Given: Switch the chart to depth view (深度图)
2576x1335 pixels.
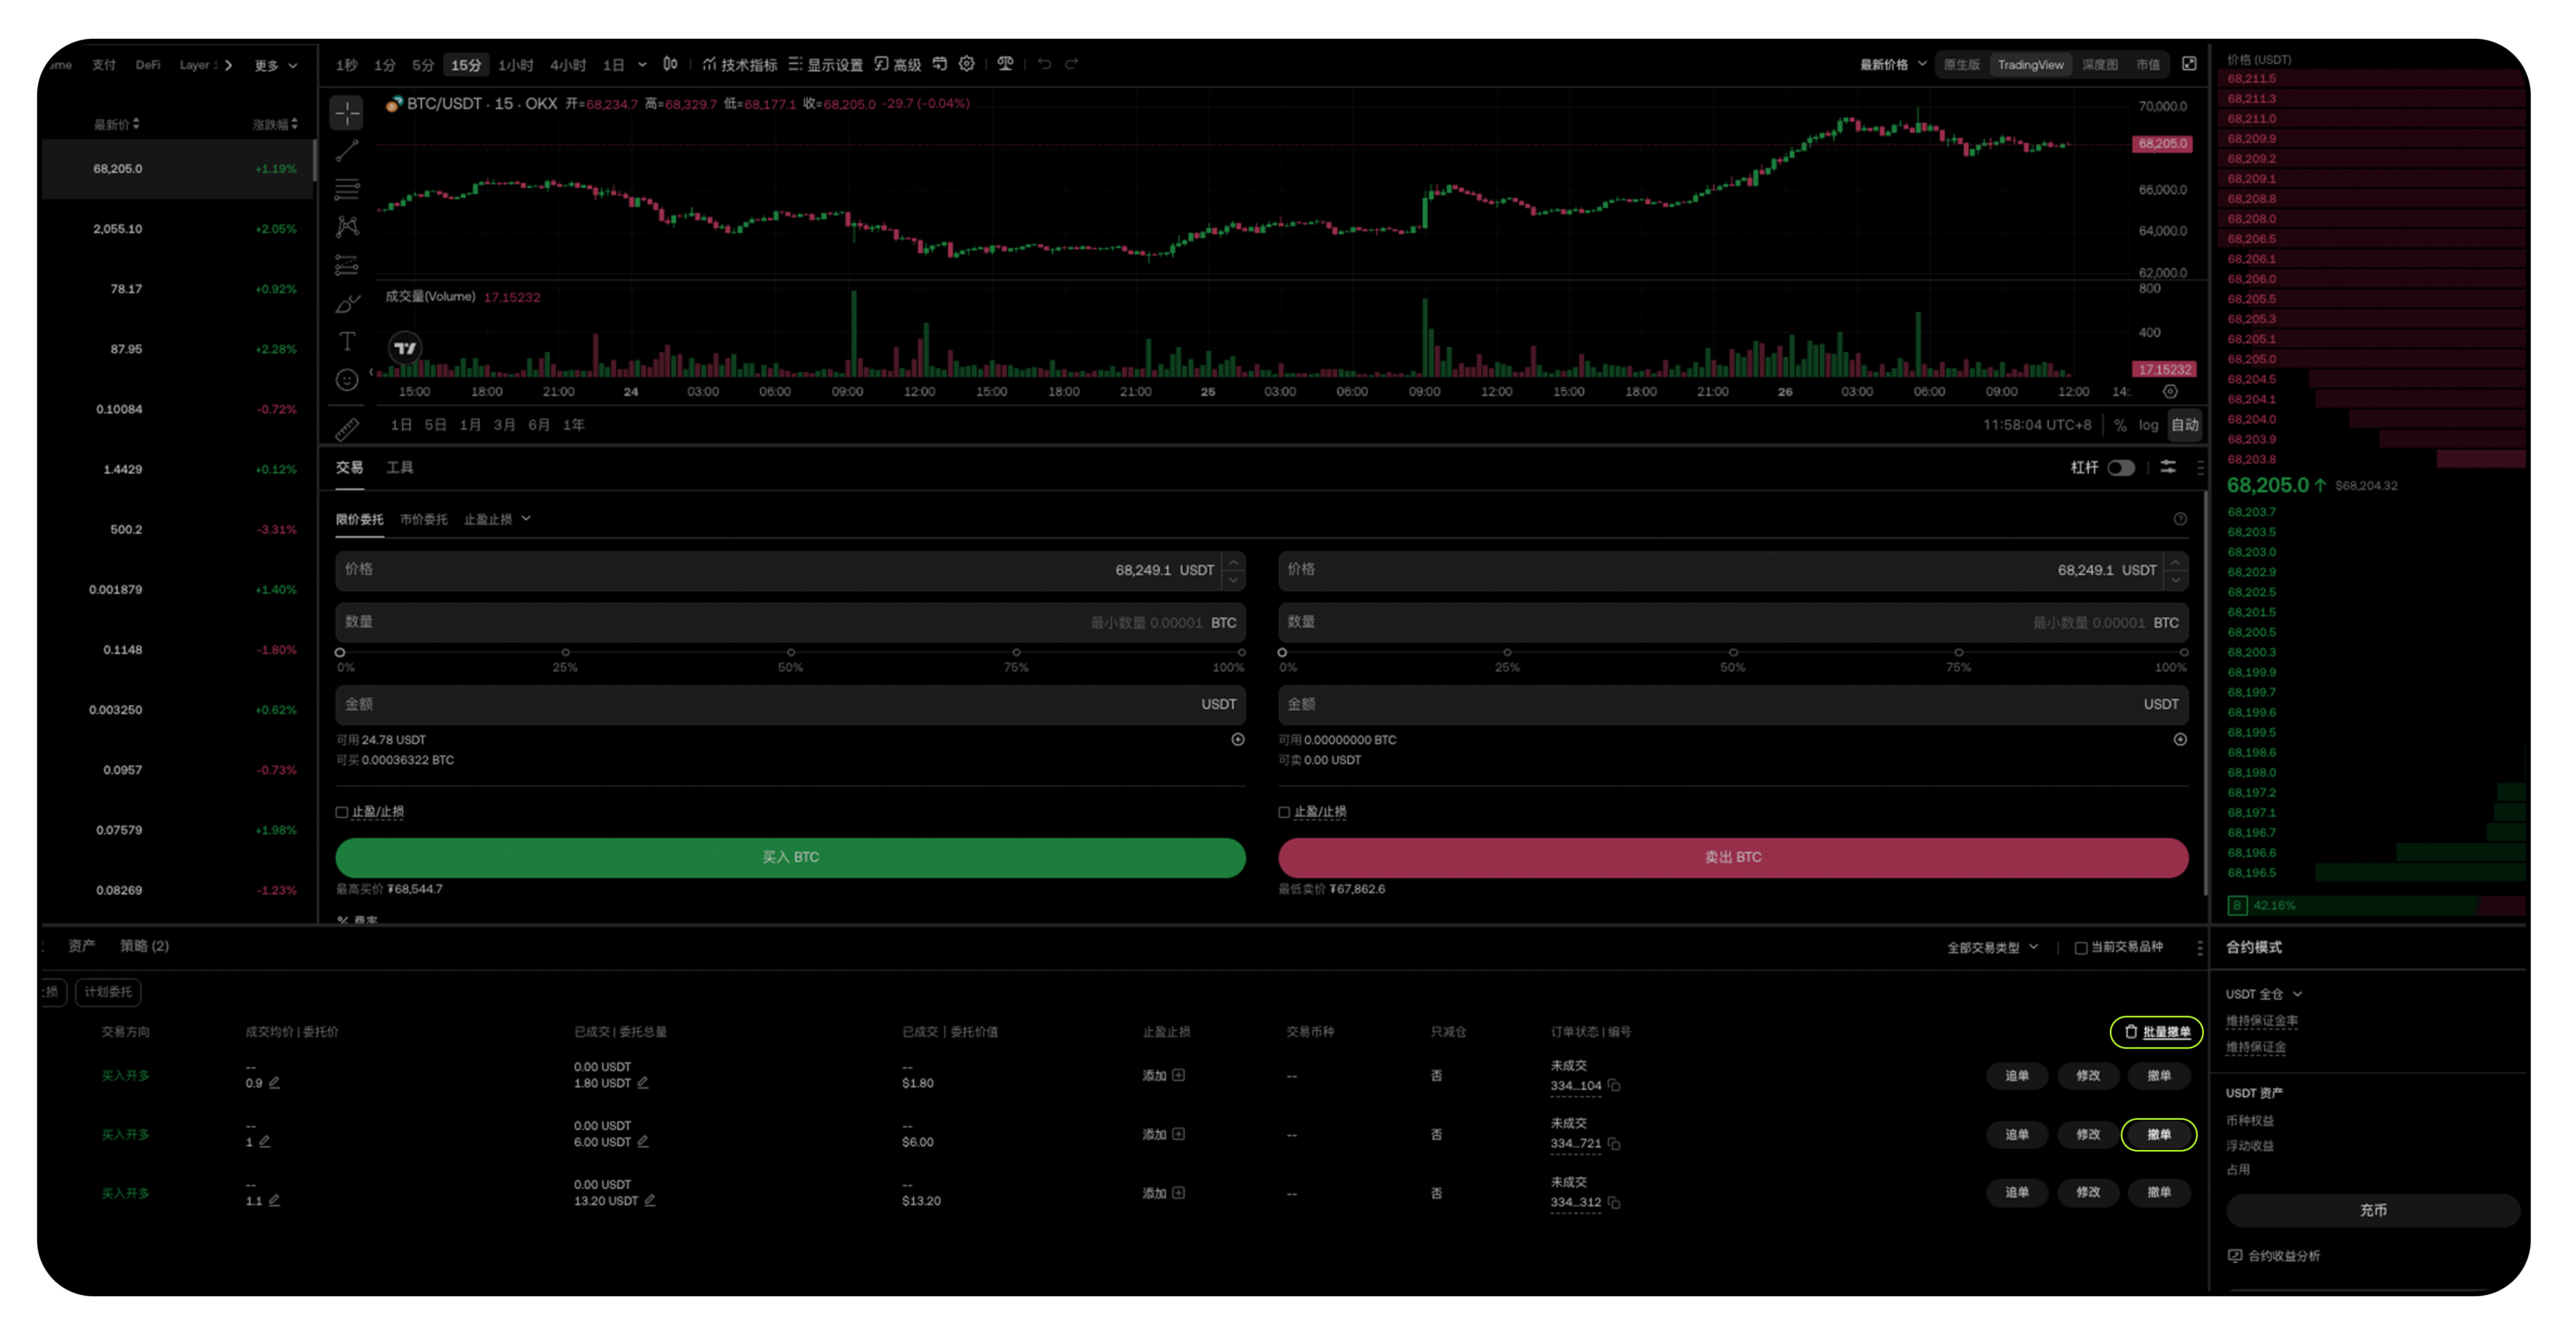Looking at the screenshot, I should click(x=2100, y=65).
